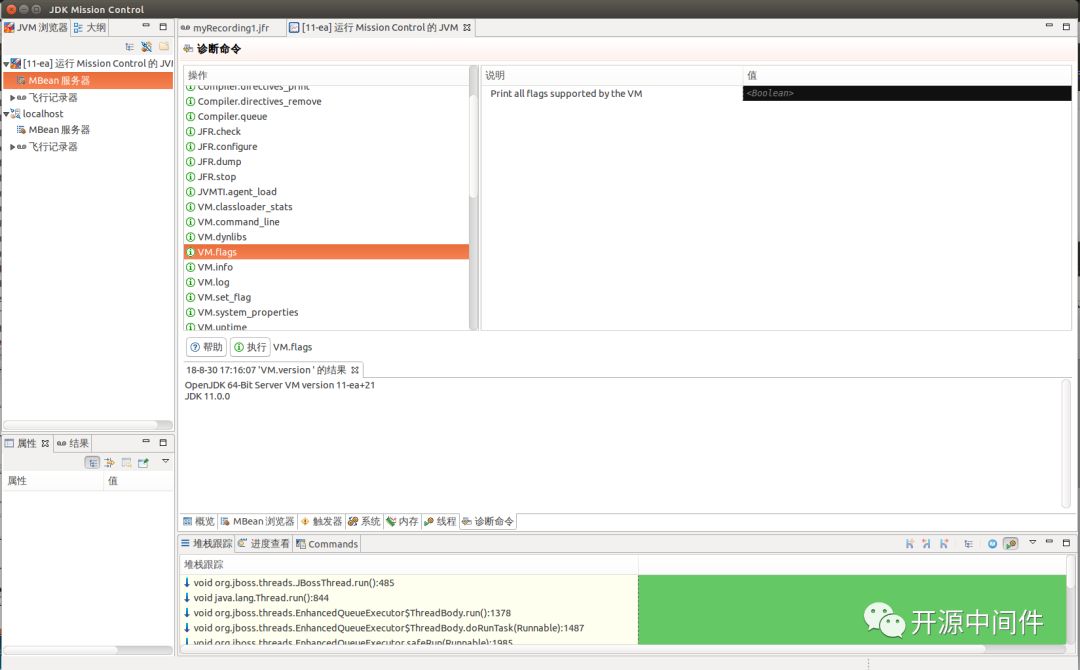The height and width of the screenshot is (670, 1080).
Task: Click the filter arrow icon in properties toolbar
Action: (109, 463)
